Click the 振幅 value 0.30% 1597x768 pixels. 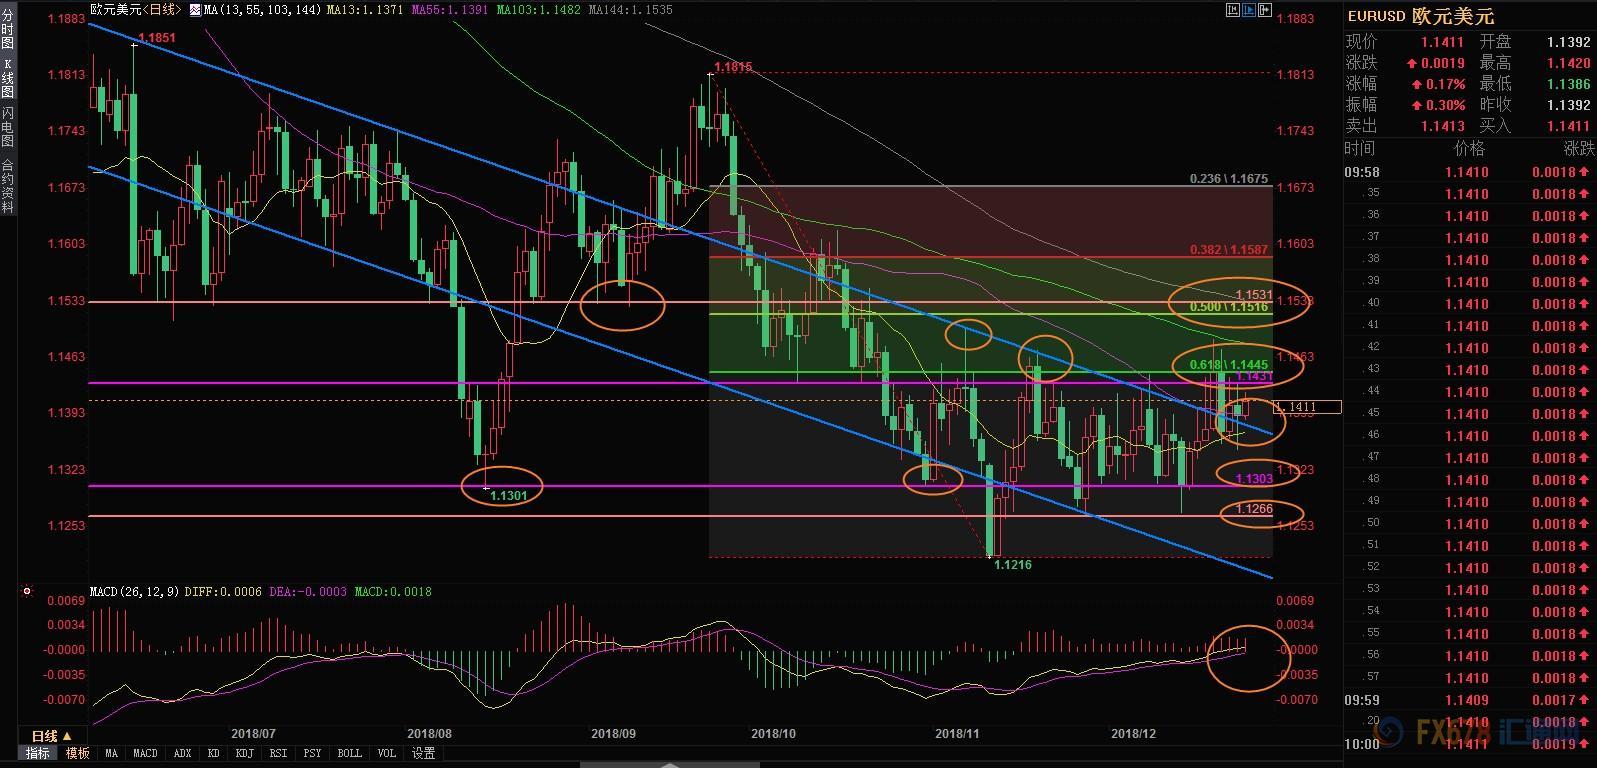pyautogui.click(x=1445, y=105)
